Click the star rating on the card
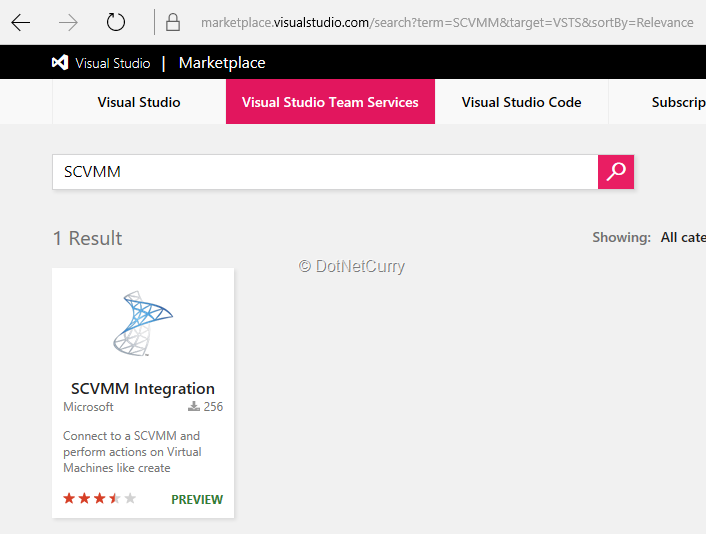 [100, 498]
